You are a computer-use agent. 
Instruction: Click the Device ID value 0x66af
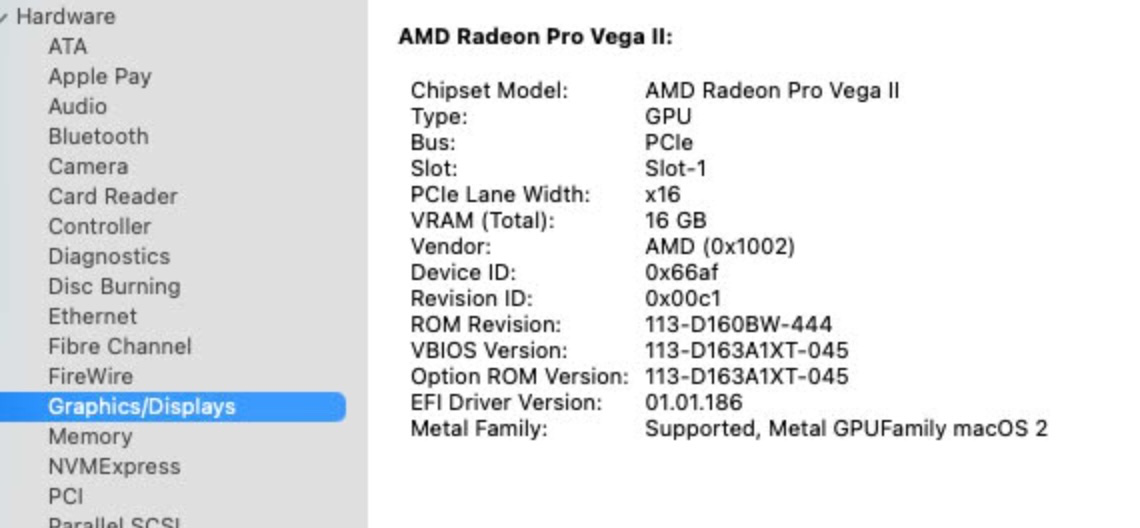pyautogui.click(x=681, y=272)
